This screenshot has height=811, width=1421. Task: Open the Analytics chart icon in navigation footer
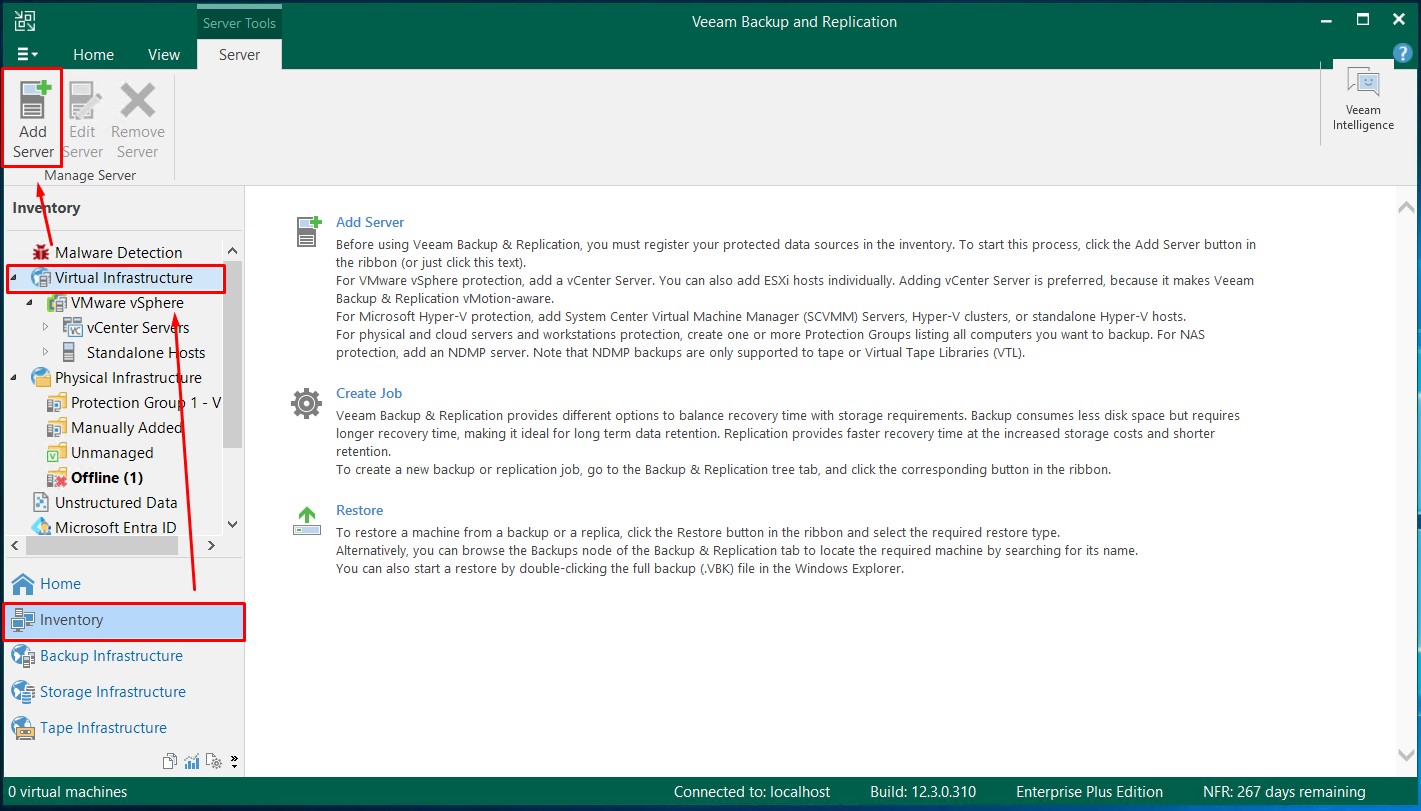pyautogui.click(x=192, y=761)
